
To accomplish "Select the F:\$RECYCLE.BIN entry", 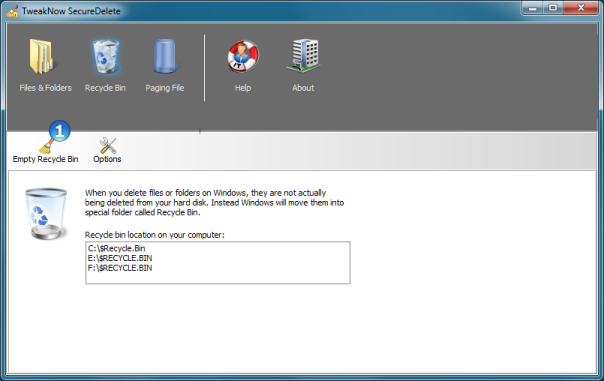I will click(120, 268).
